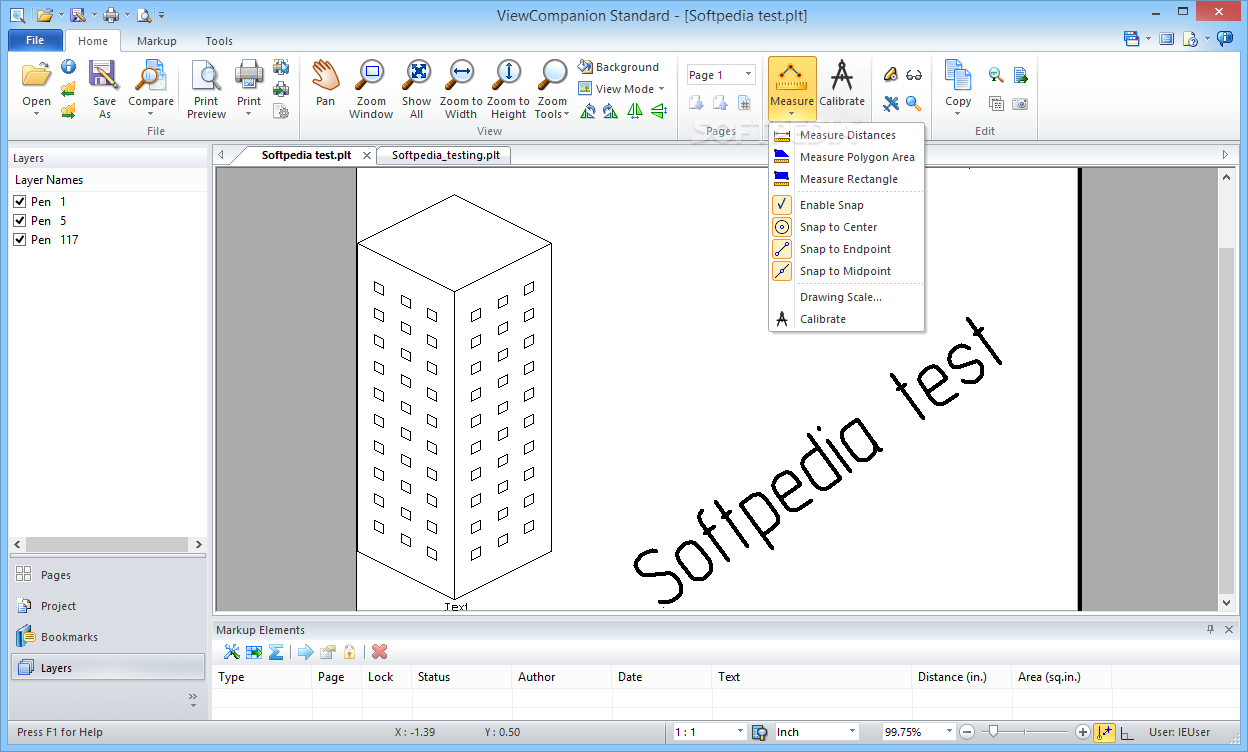Click the highlighter marker icon
This screenshot has height=752, width=1248.
pyautogui.click(x=890, y=75)
